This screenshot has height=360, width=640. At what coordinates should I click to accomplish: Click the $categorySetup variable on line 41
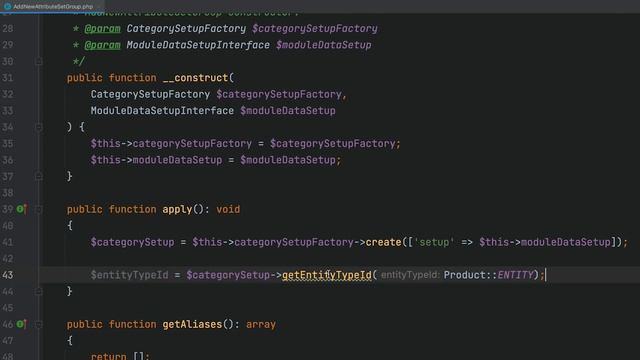click(132, 242)
